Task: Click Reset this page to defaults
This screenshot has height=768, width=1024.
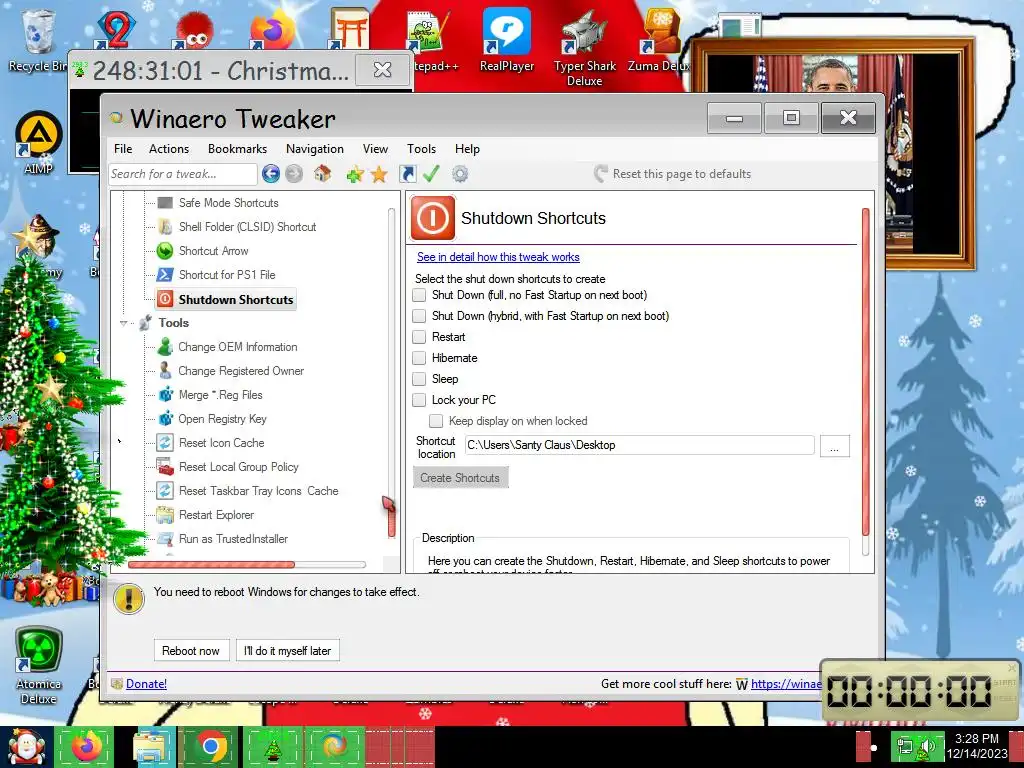Action: tap(673, 174)
